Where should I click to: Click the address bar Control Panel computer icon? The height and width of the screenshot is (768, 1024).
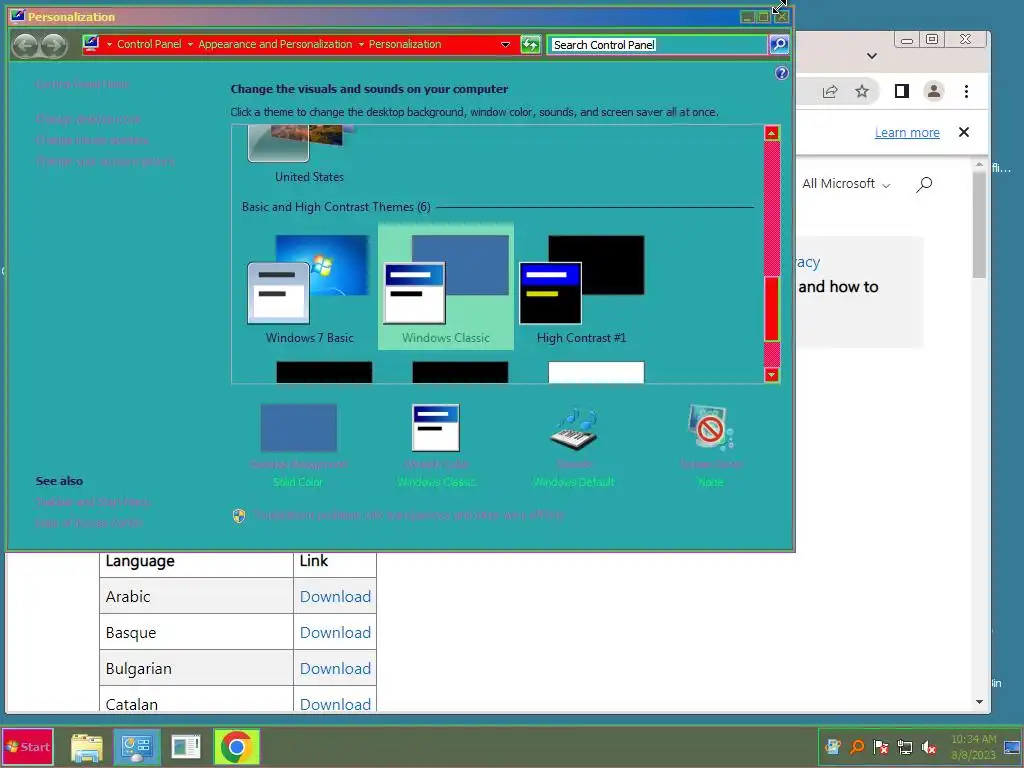pyautogui.click(x=91, y=44)
